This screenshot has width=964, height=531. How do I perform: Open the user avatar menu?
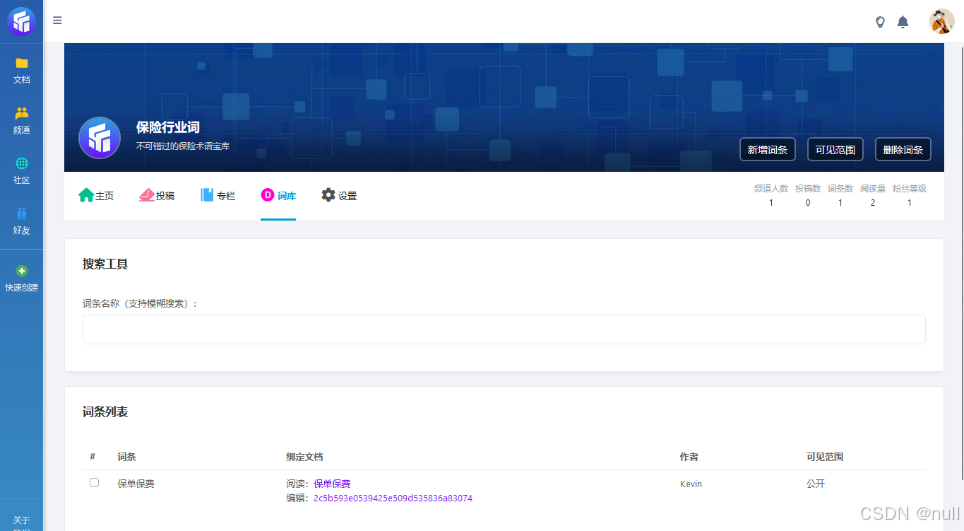coord(941,22)
